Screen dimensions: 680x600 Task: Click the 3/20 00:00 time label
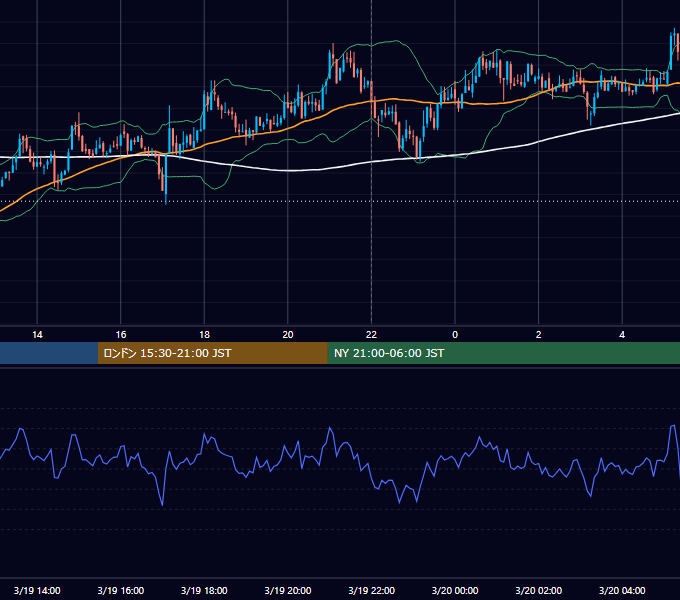click(455, 590)
